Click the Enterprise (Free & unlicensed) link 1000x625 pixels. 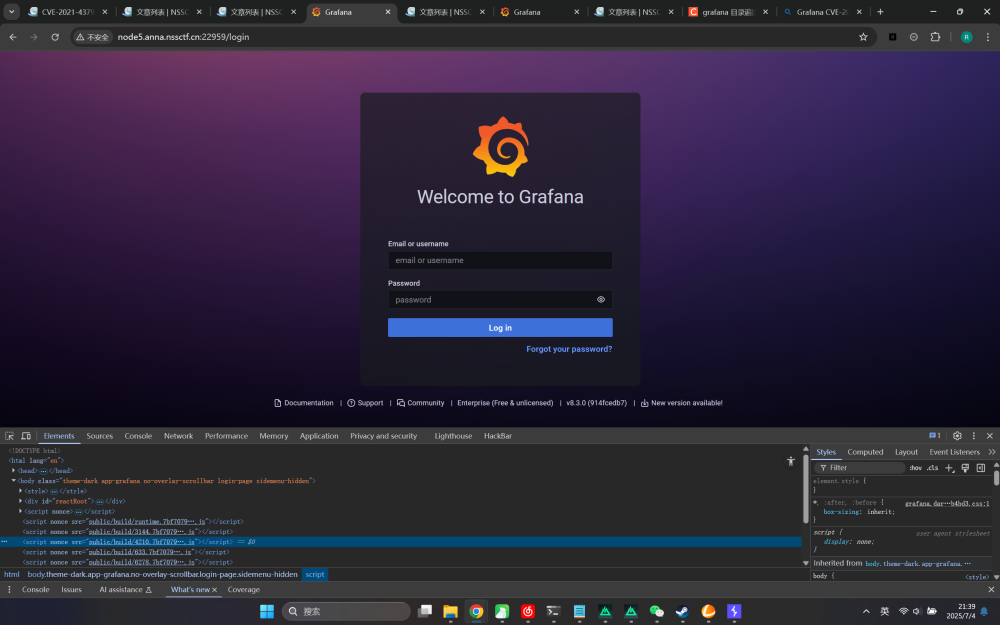click(x=505, y=403)
